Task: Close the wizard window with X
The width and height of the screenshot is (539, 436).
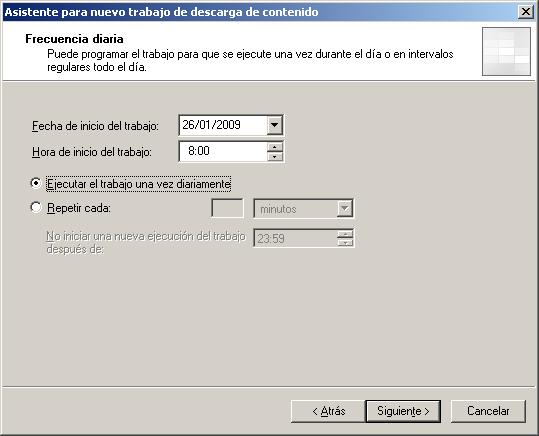Action: (x=526, y=12)
